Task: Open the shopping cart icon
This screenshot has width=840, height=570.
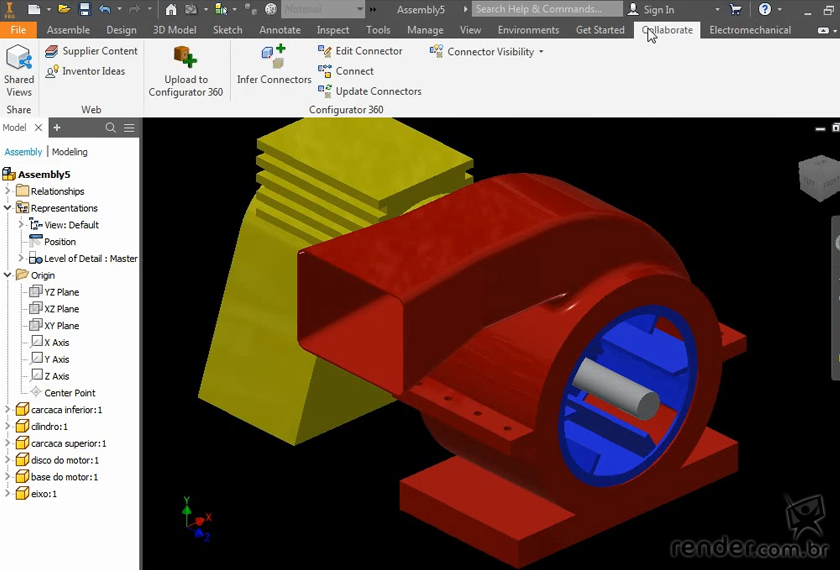Action: pyautogui.click(x=736, y=9)
